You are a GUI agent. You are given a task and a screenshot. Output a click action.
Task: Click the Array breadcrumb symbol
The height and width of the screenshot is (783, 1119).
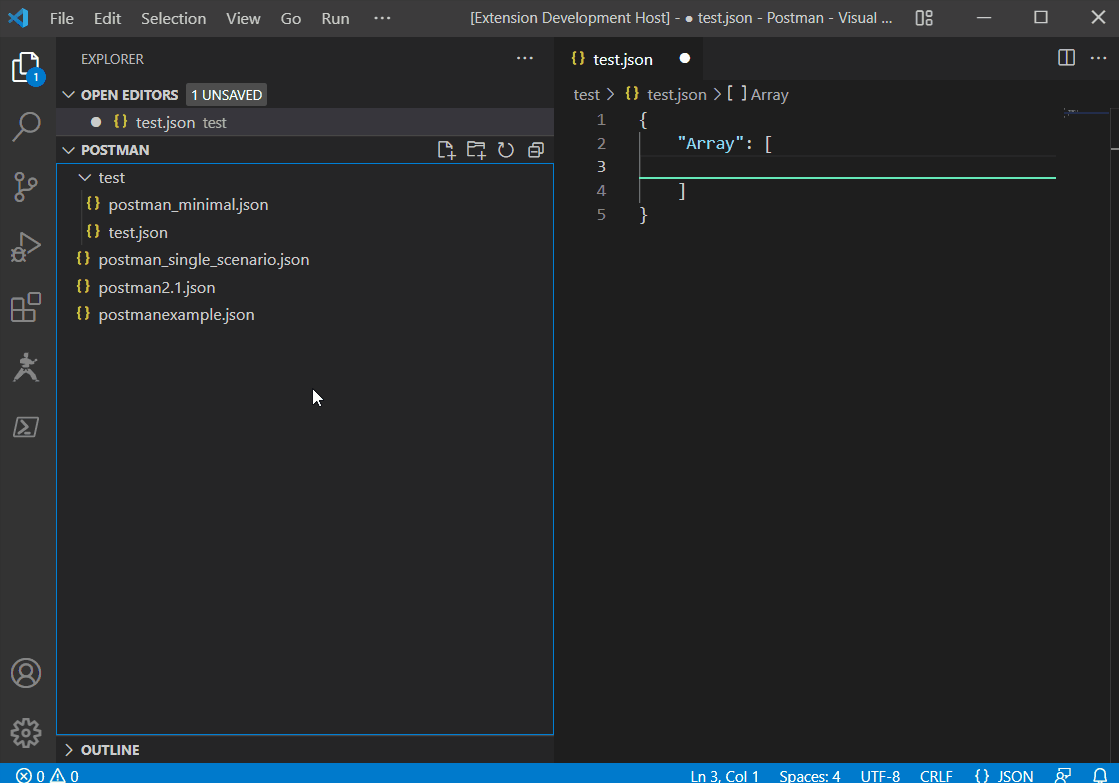click(769, 94)
